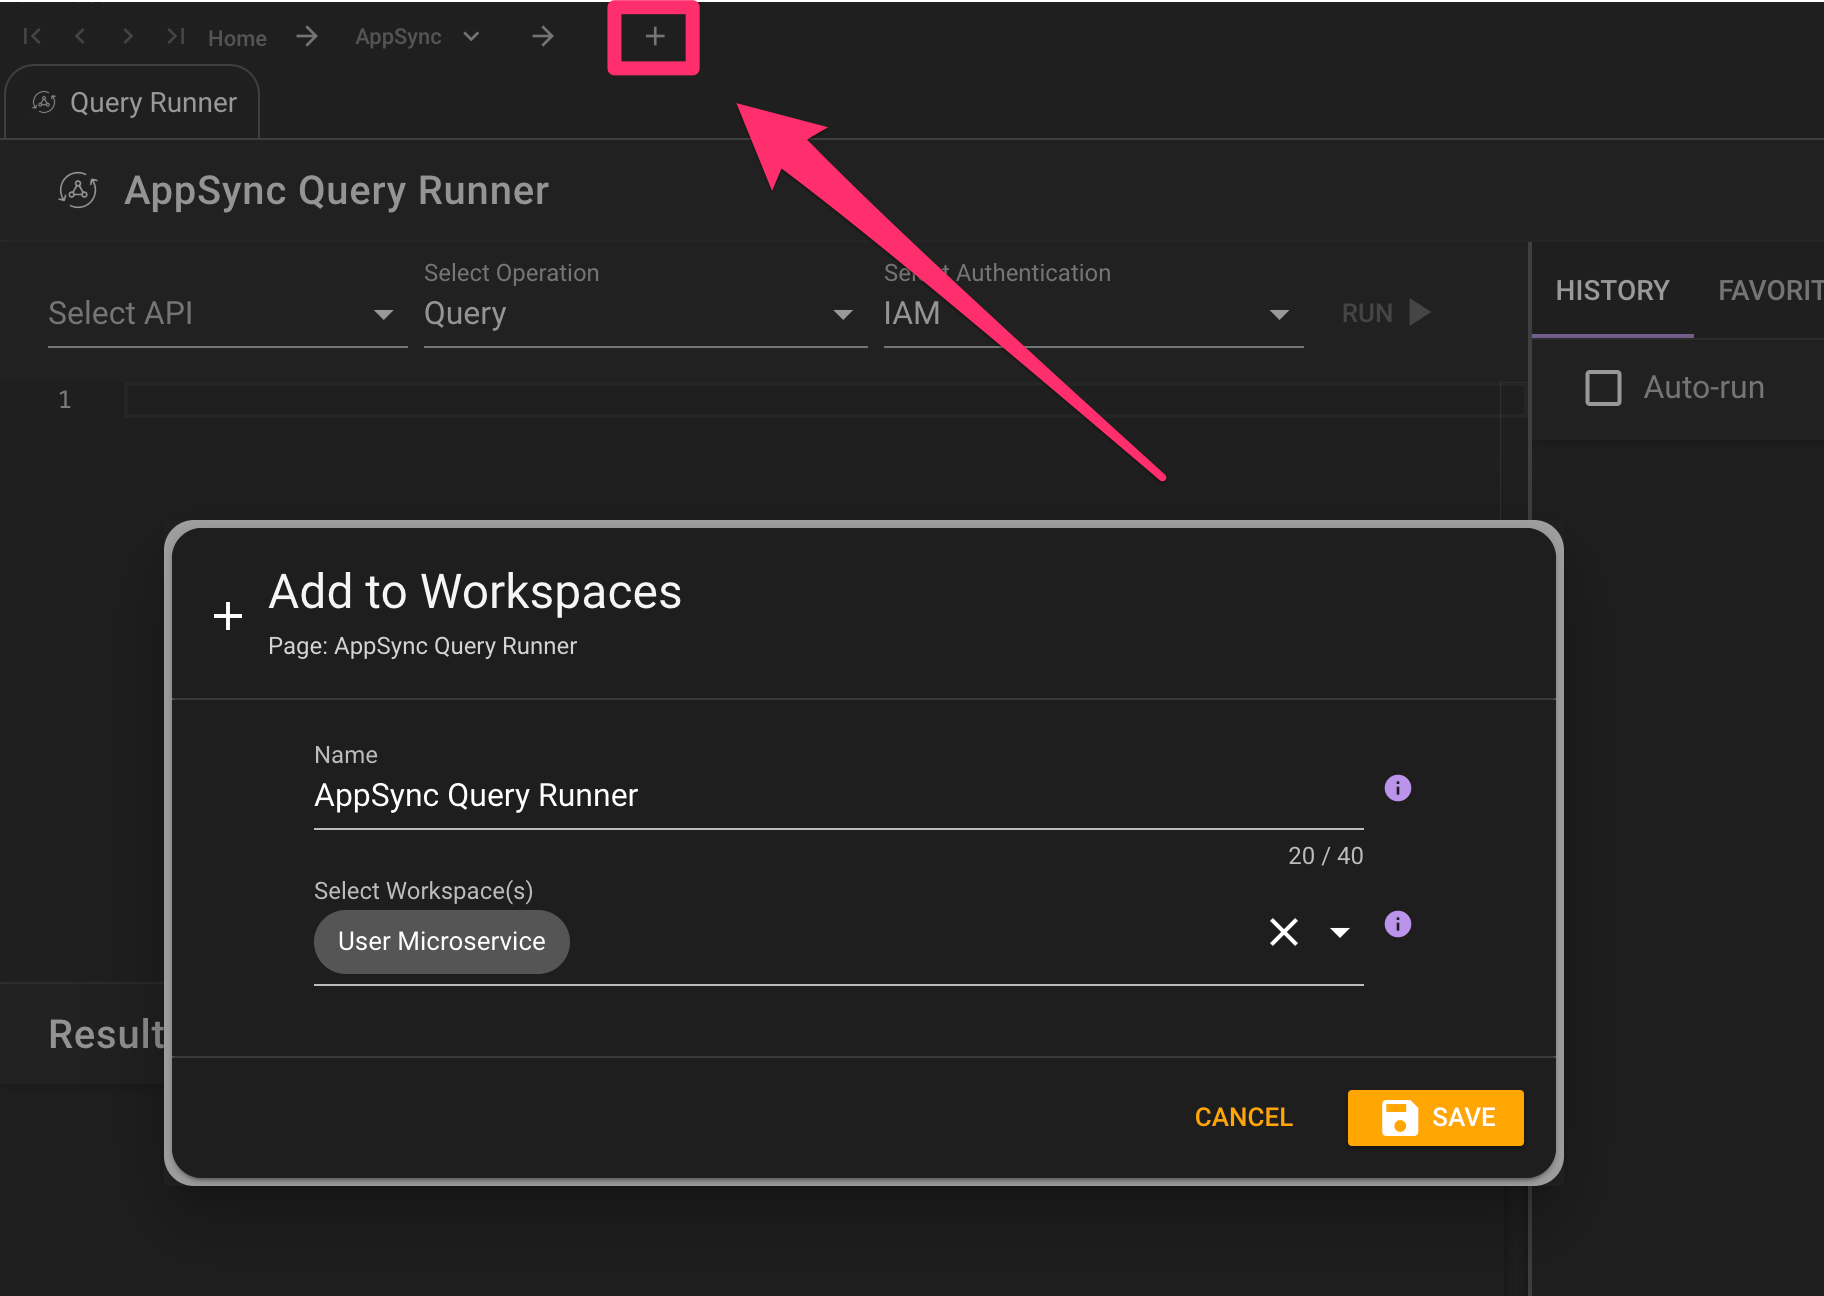The image size is (1824, 1296).
Task: Click the 20 / 40 character counter
Action: pos(1325,856)
